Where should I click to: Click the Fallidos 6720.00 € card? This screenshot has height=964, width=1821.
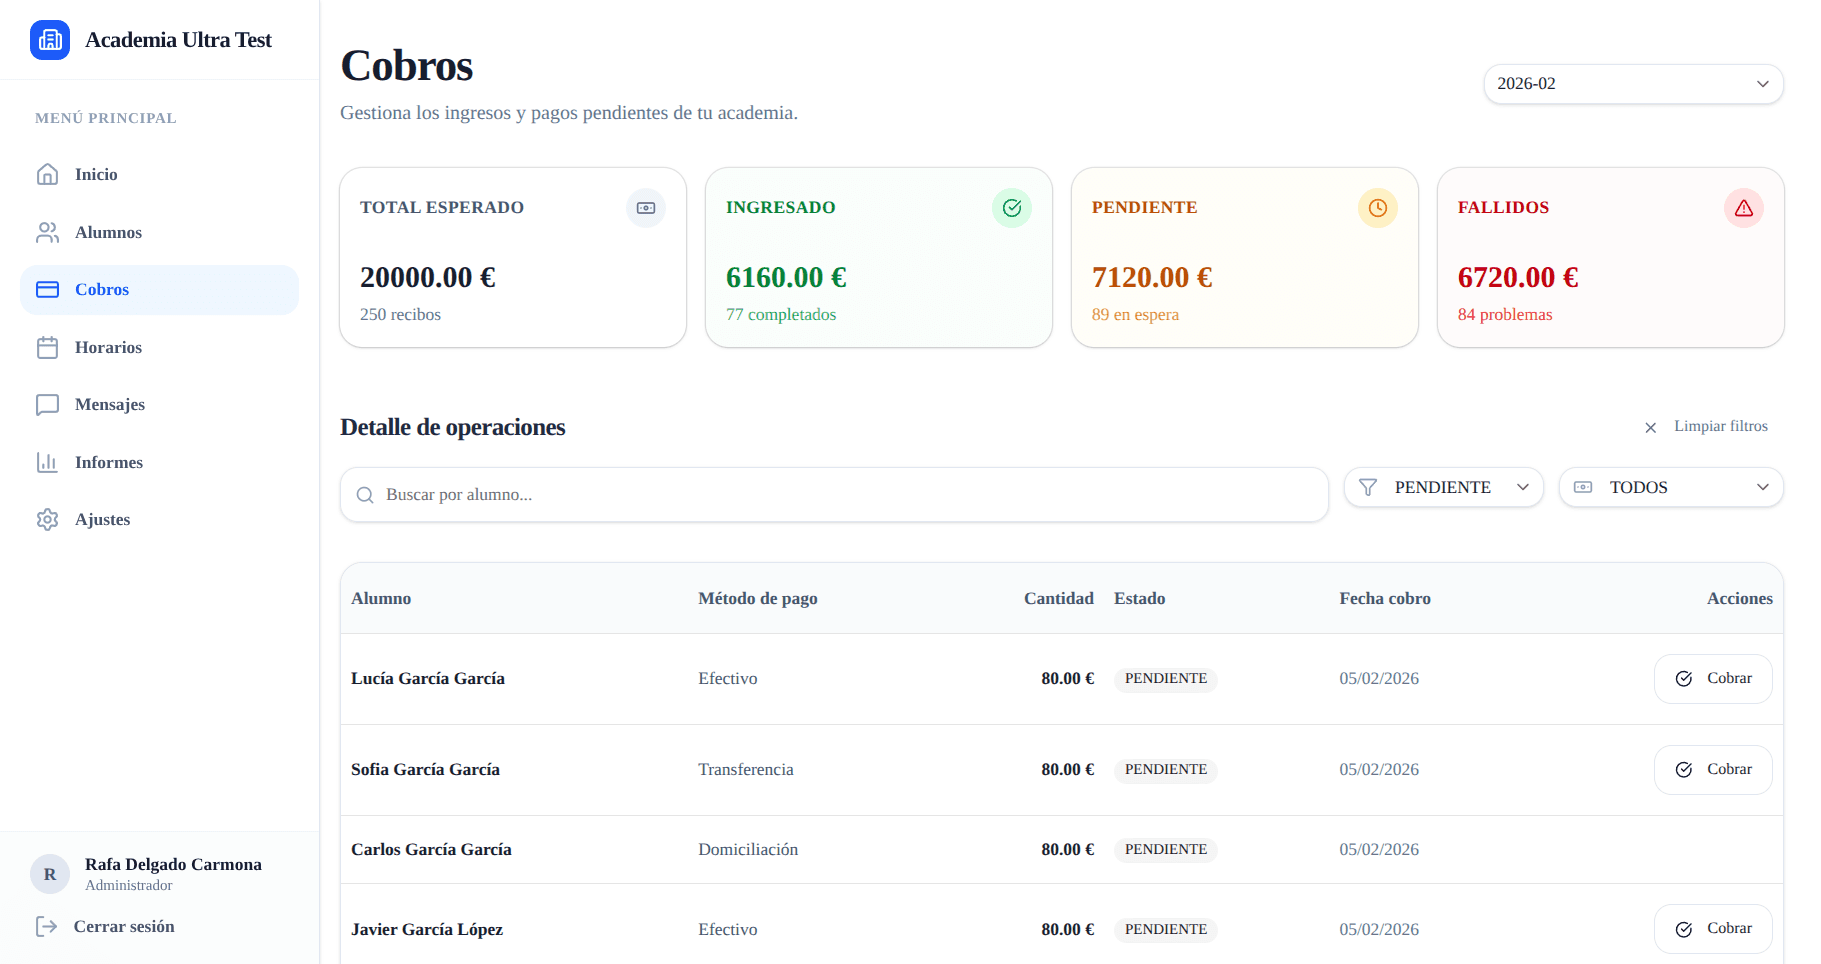[x=1611, y=258]
